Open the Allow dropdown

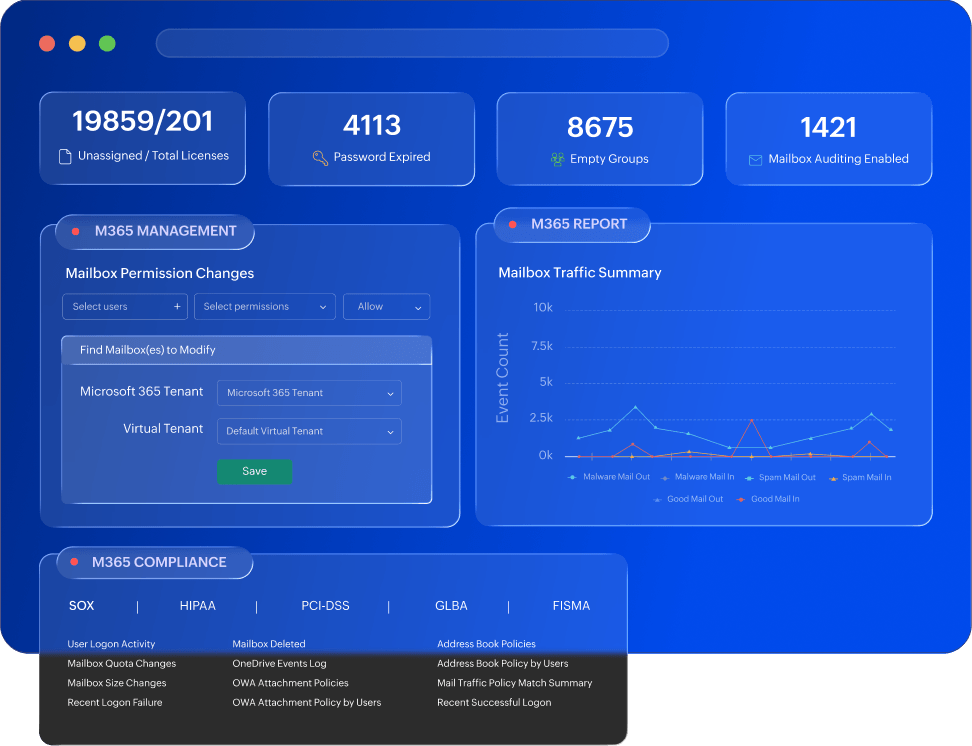pos(387,306)
